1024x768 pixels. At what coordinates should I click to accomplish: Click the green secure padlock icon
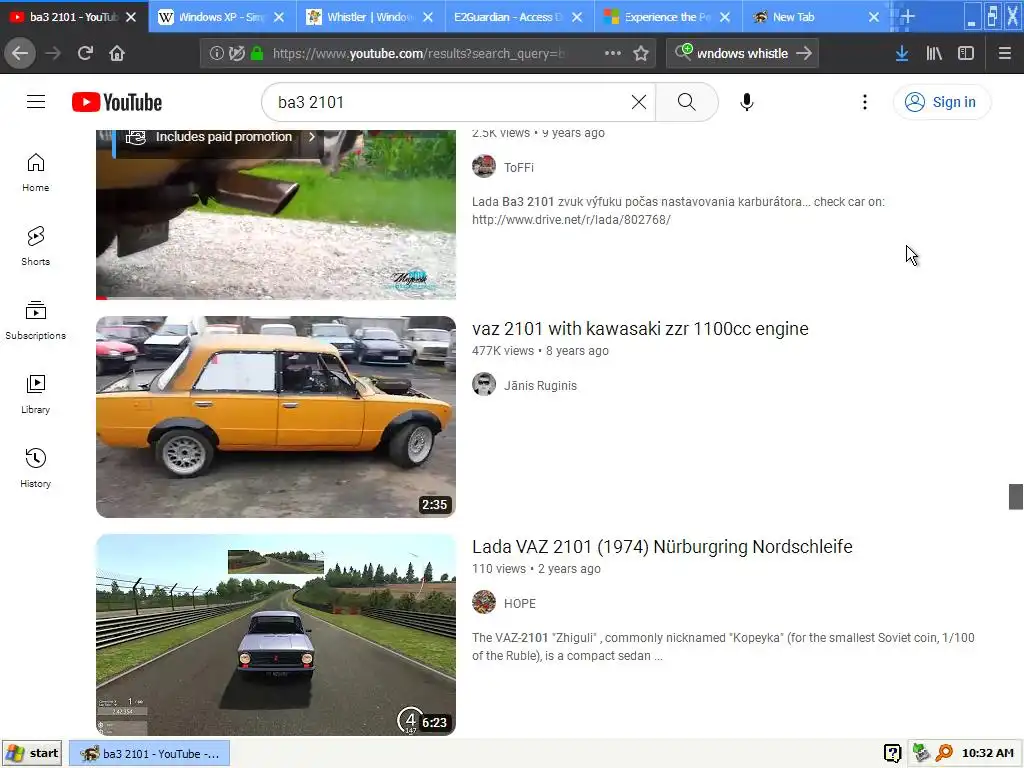coord(257,54)
